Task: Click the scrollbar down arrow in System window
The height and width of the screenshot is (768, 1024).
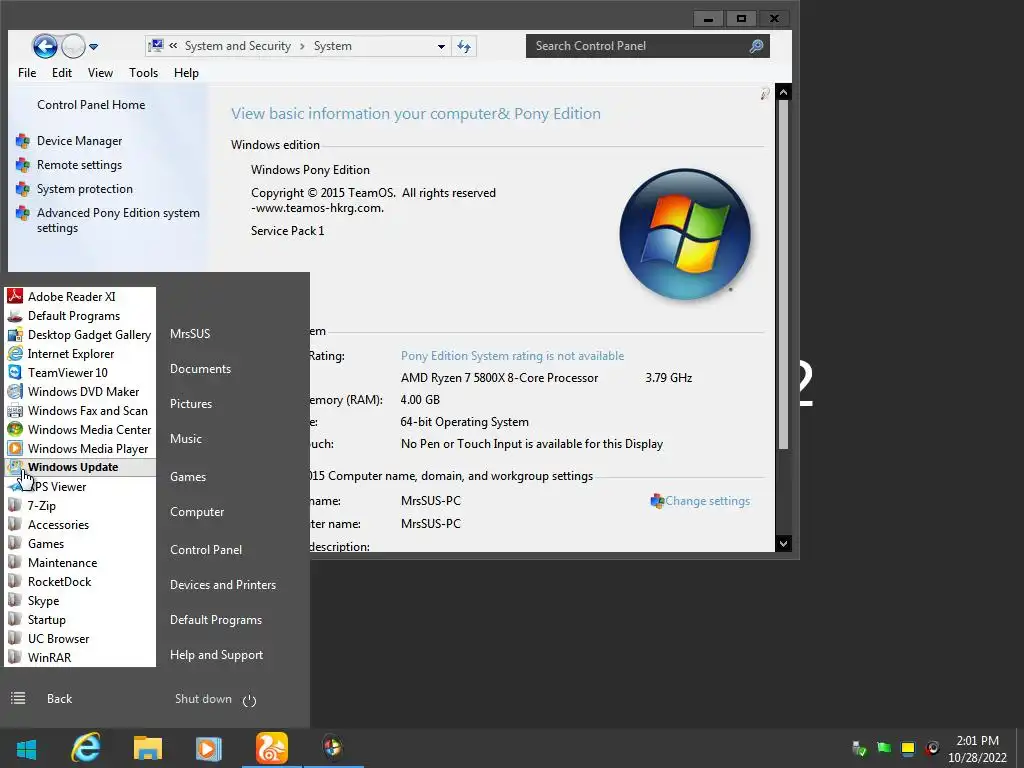Action: tap(784, 543)
